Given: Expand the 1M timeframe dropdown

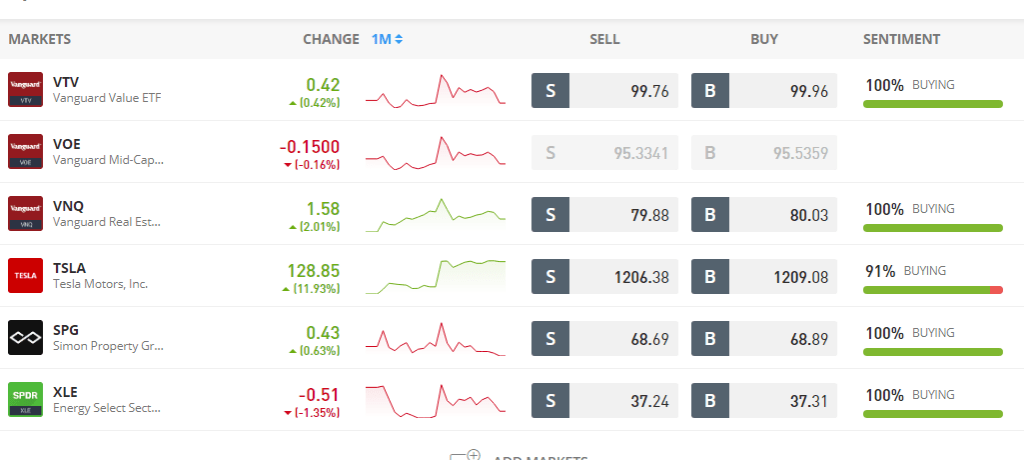Looking at the screenshot, I should [x=387, y=39].
